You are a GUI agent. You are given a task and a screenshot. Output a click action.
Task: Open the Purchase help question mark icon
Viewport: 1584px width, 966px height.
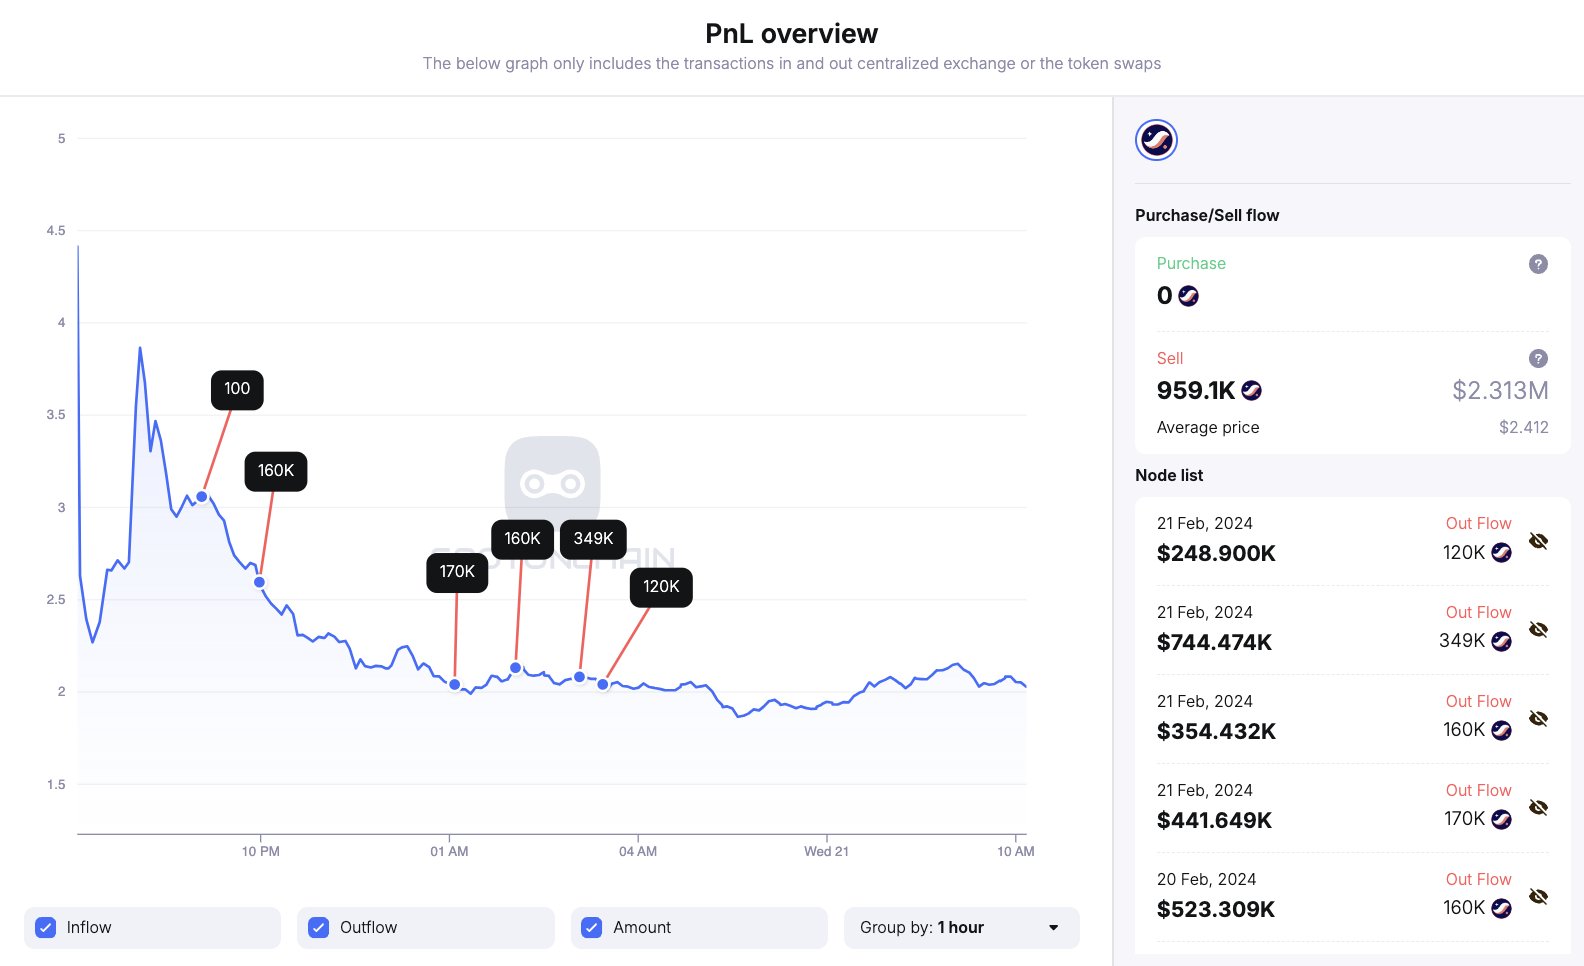click(1538, 264)
